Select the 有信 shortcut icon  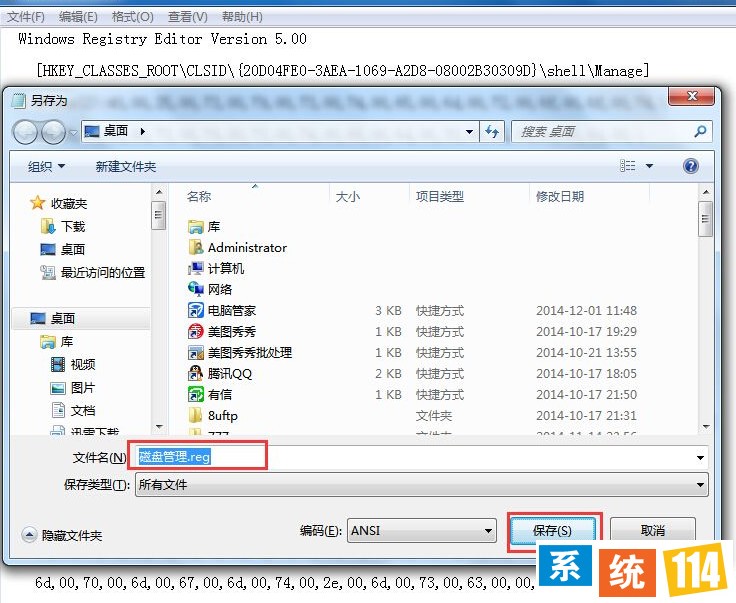[196, 394]
